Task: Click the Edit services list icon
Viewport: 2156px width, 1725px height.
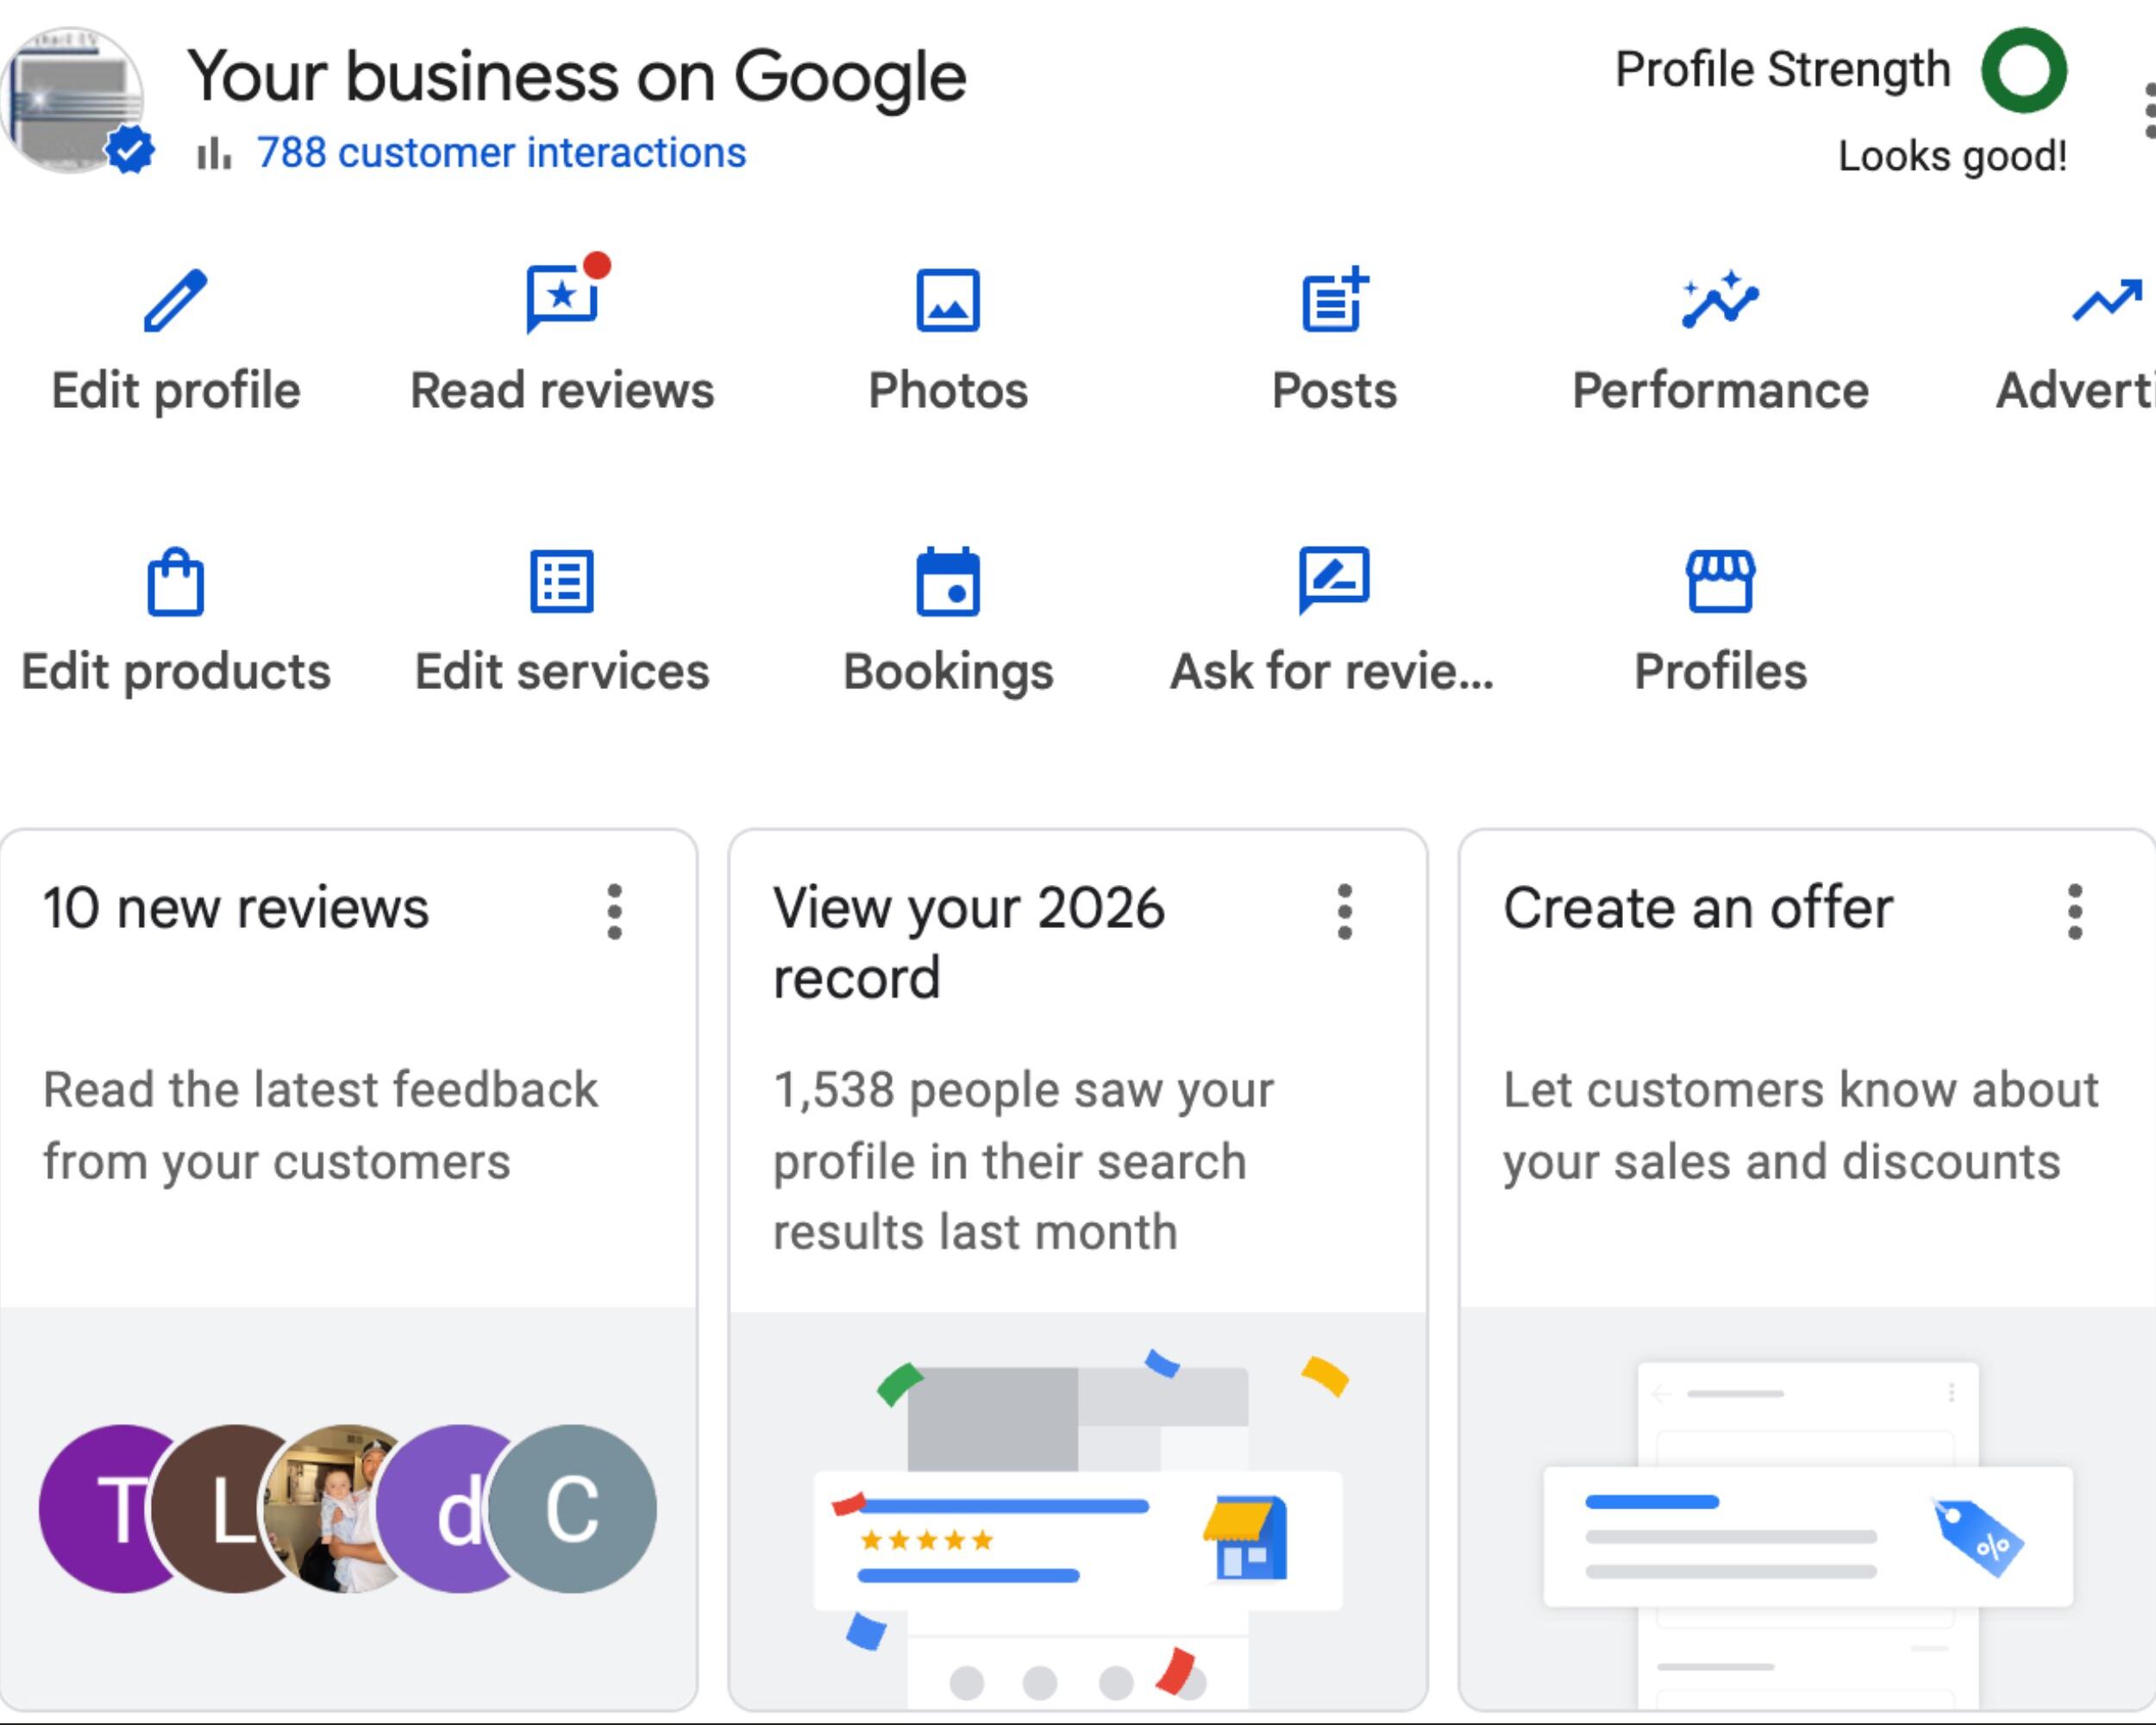Action: pos(562,581)
